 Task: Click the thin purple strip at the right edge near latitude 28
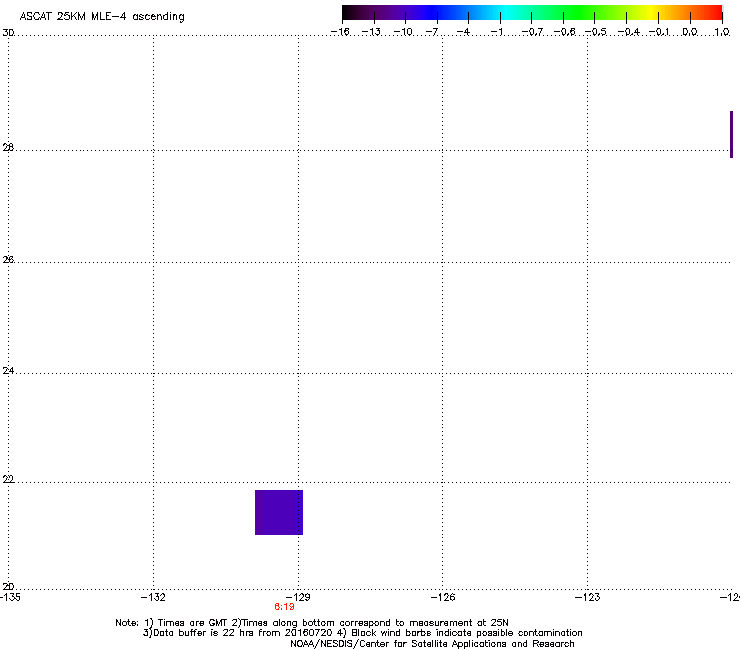tap(732, 135)
